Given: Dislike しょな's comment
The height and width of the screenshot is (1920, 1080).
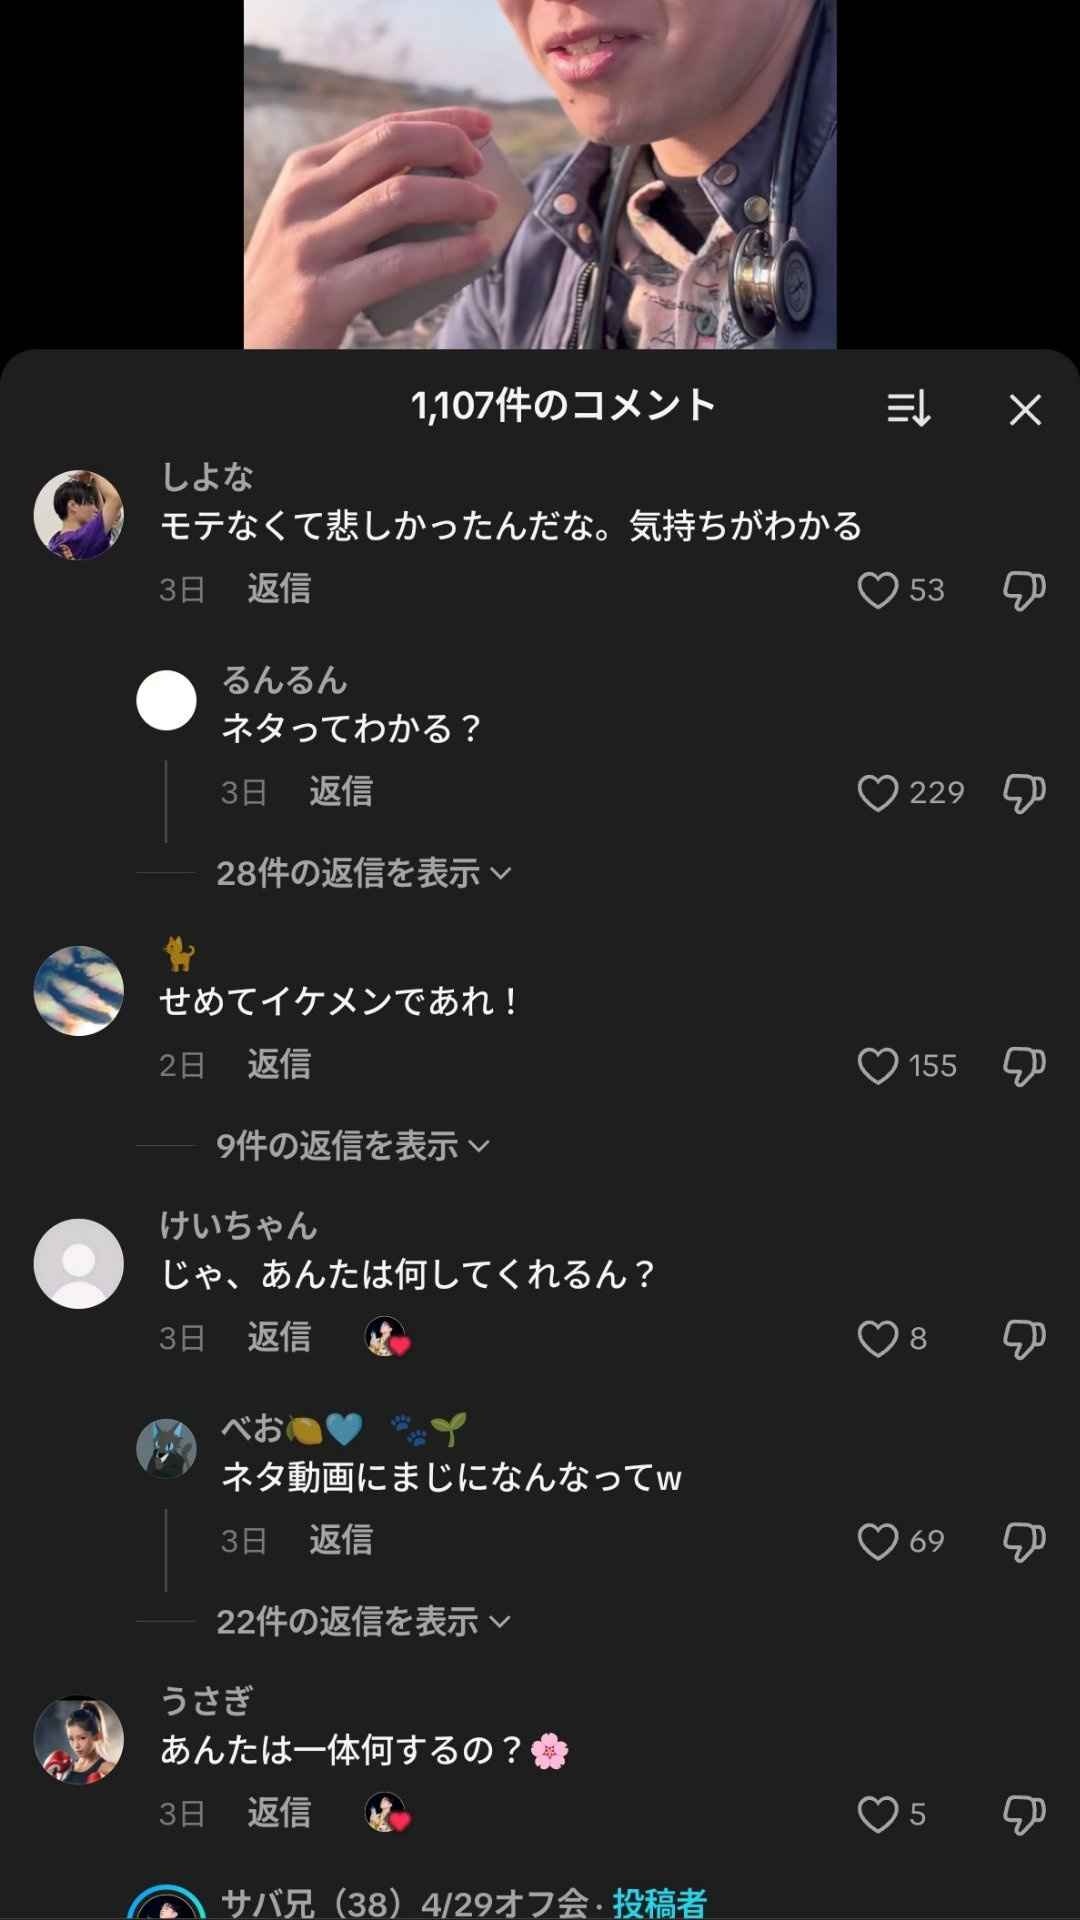Looking at the screenshot, I should pyautogui.click(x=1024, y=590).
